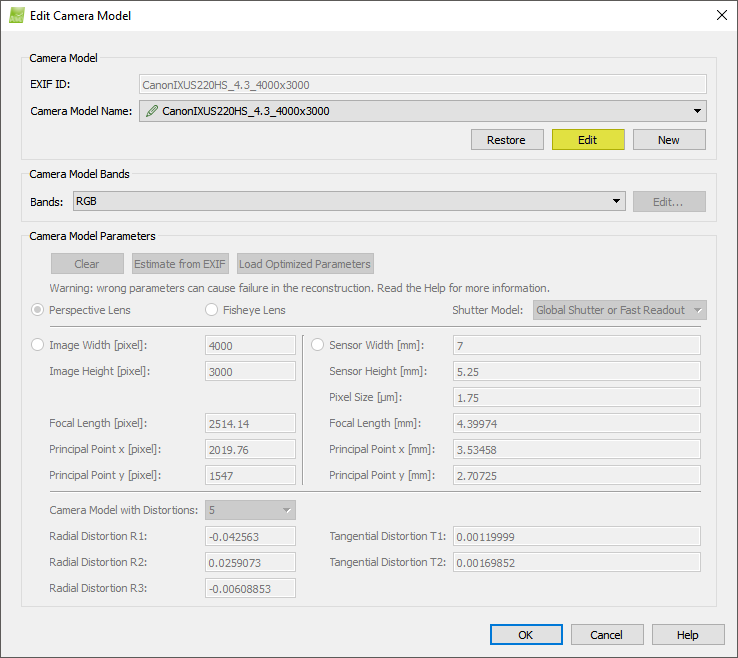The image size is (738, 658).
Task: Open the Camera Model Name dropdown
Action: 696,111
